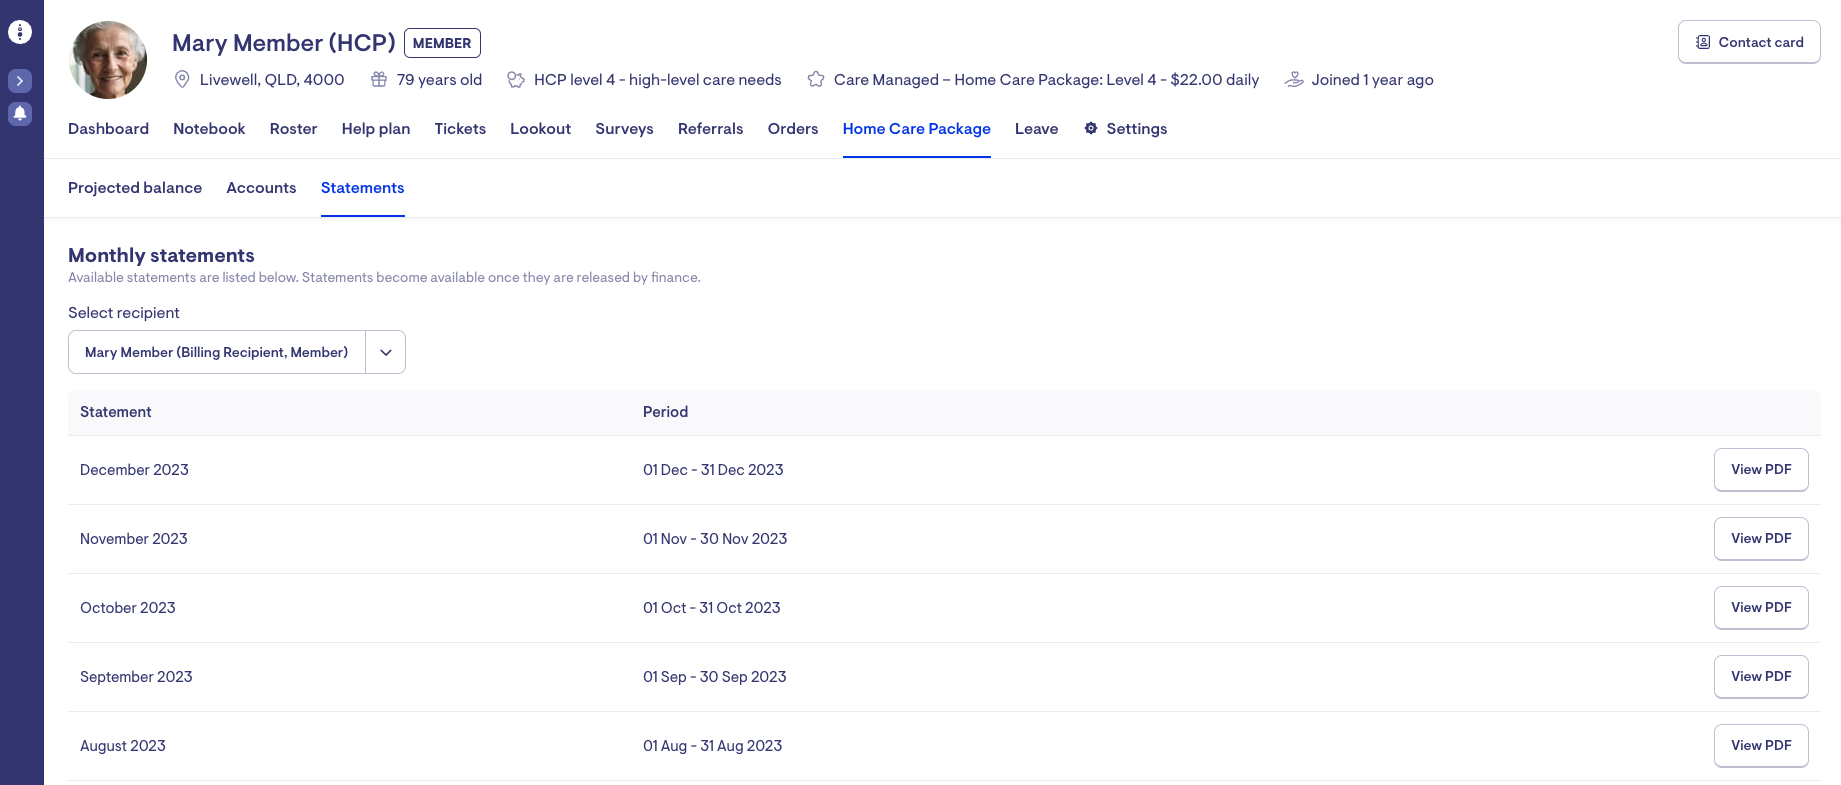Navigate to the Help plan tab
The height and width of the screenshot is (785, 1841).
376,129
